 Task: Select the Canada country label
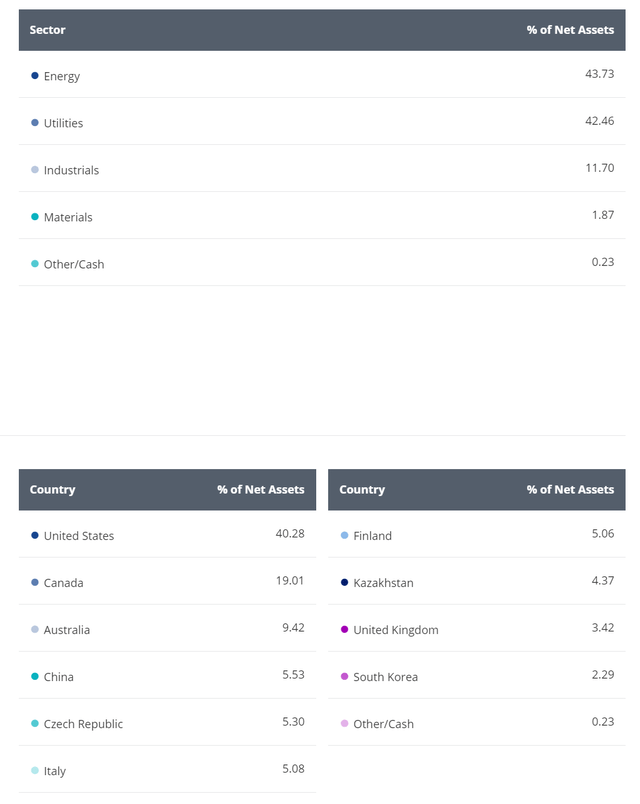63,583
